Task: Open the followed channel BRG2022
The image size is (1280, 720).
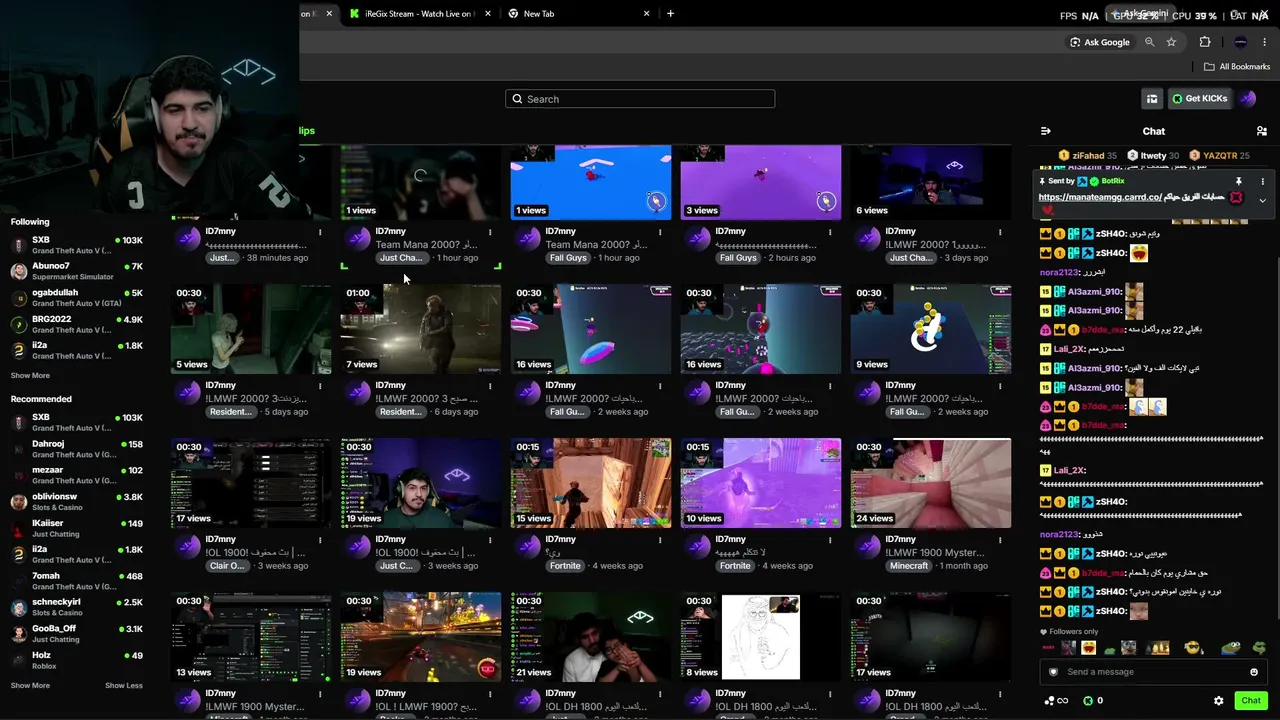Action: click(77, 324)
